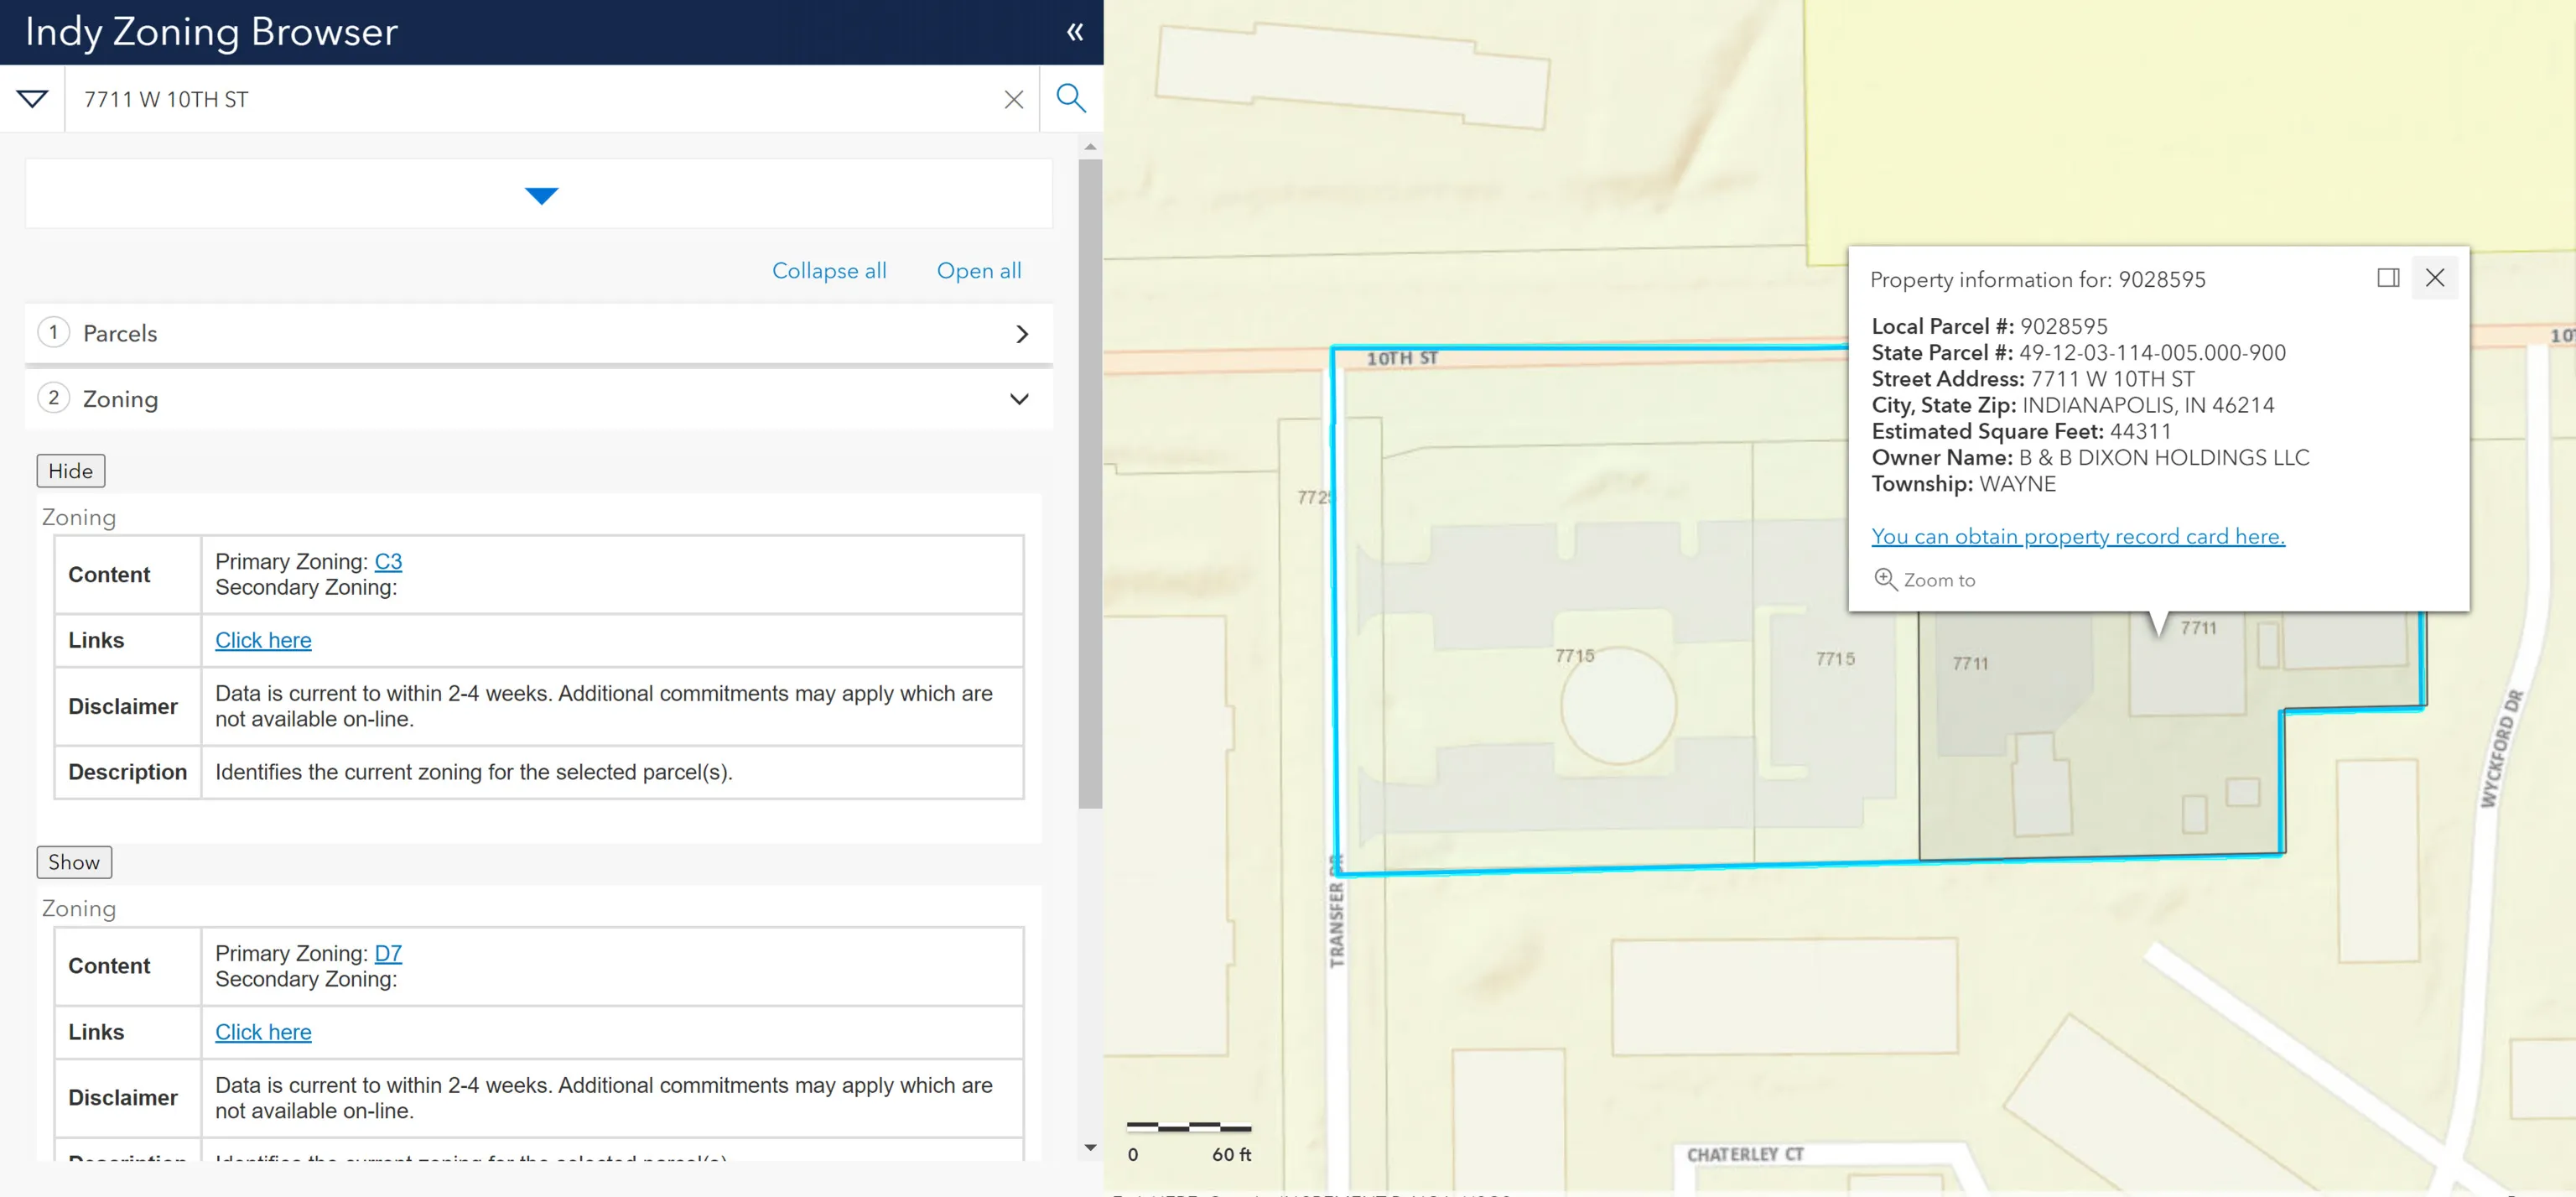Open the C3 primary zoning link
This screenshot has height=1197, width=2576.
point(388,562)
